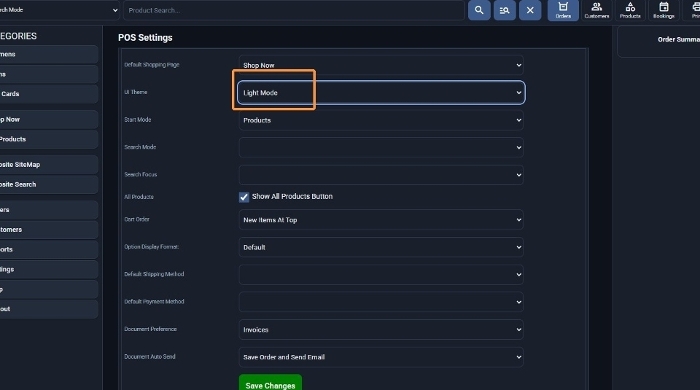Screen dimensions: 700x390
Task: Open the UI Theme Light Mode dropdown
Action: coord(381,92)
